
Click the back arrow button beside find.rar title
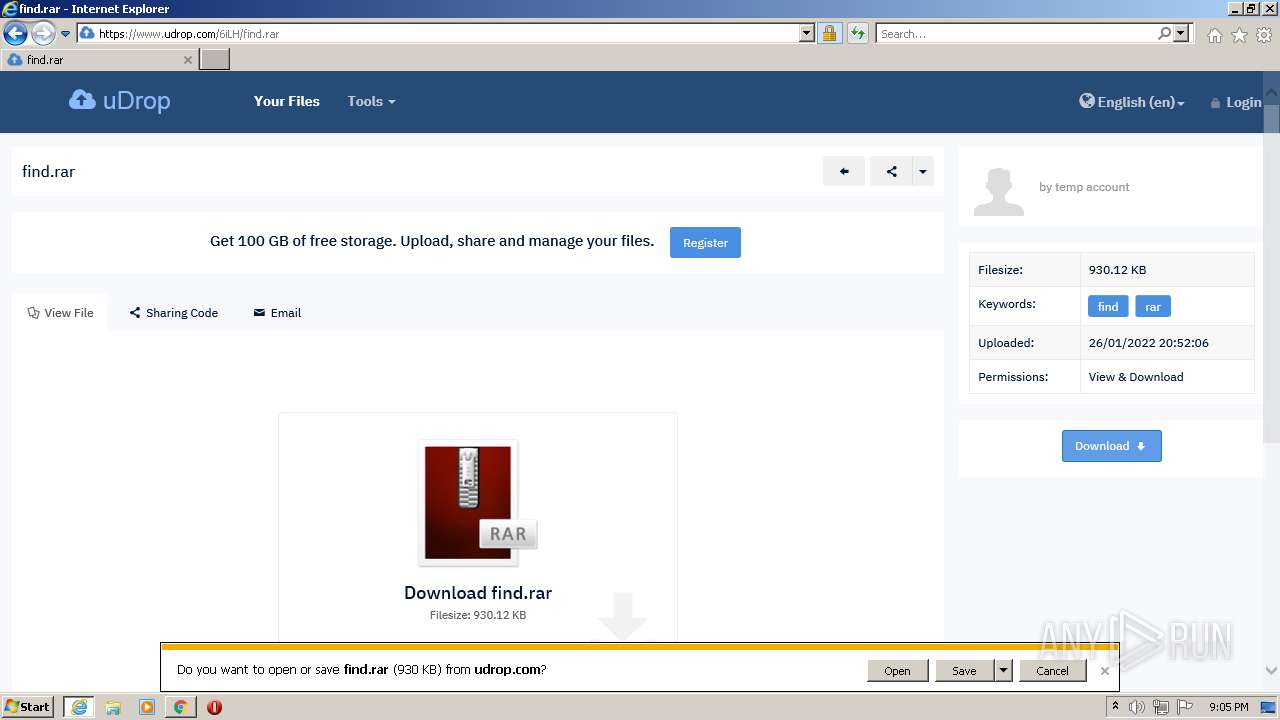(x=844, y=171)
